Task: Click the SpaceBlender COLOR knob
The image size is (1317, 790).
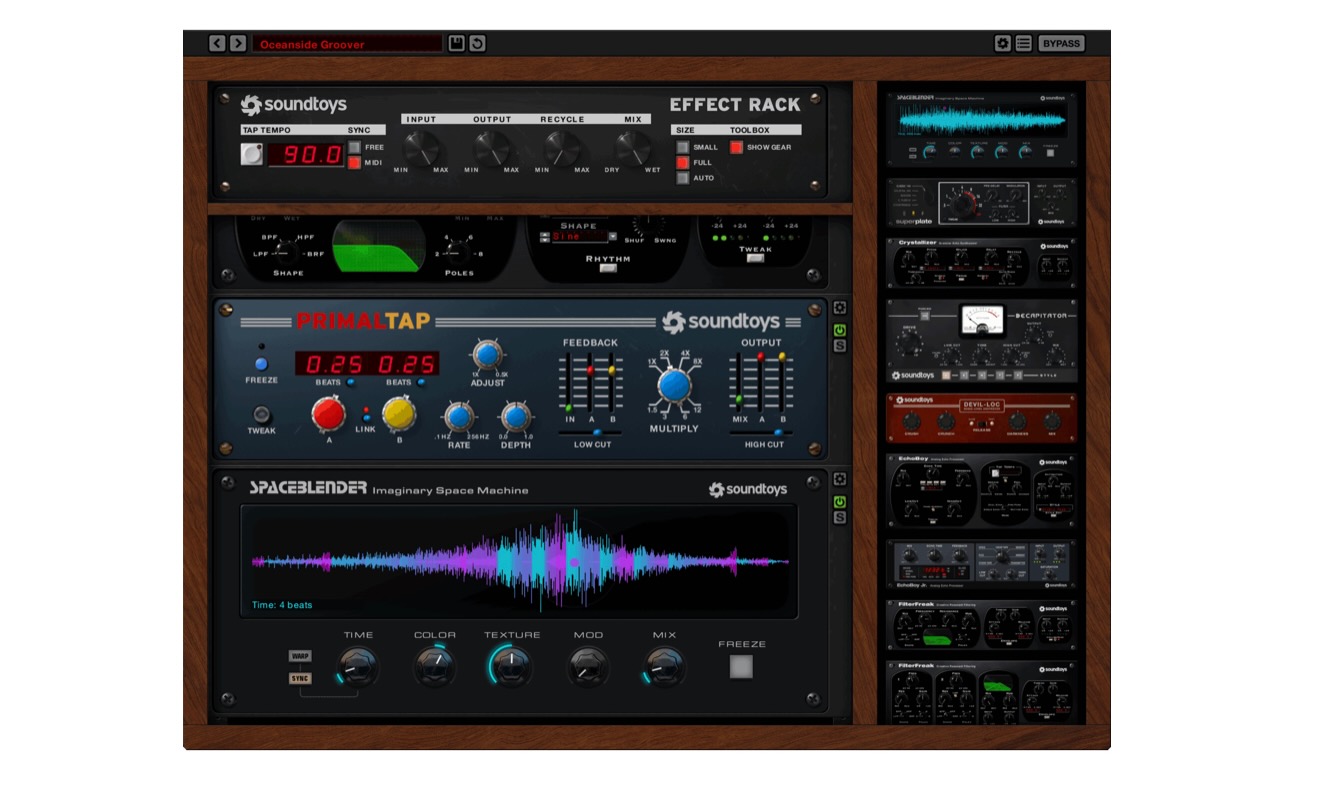Action: coord(435,666)
